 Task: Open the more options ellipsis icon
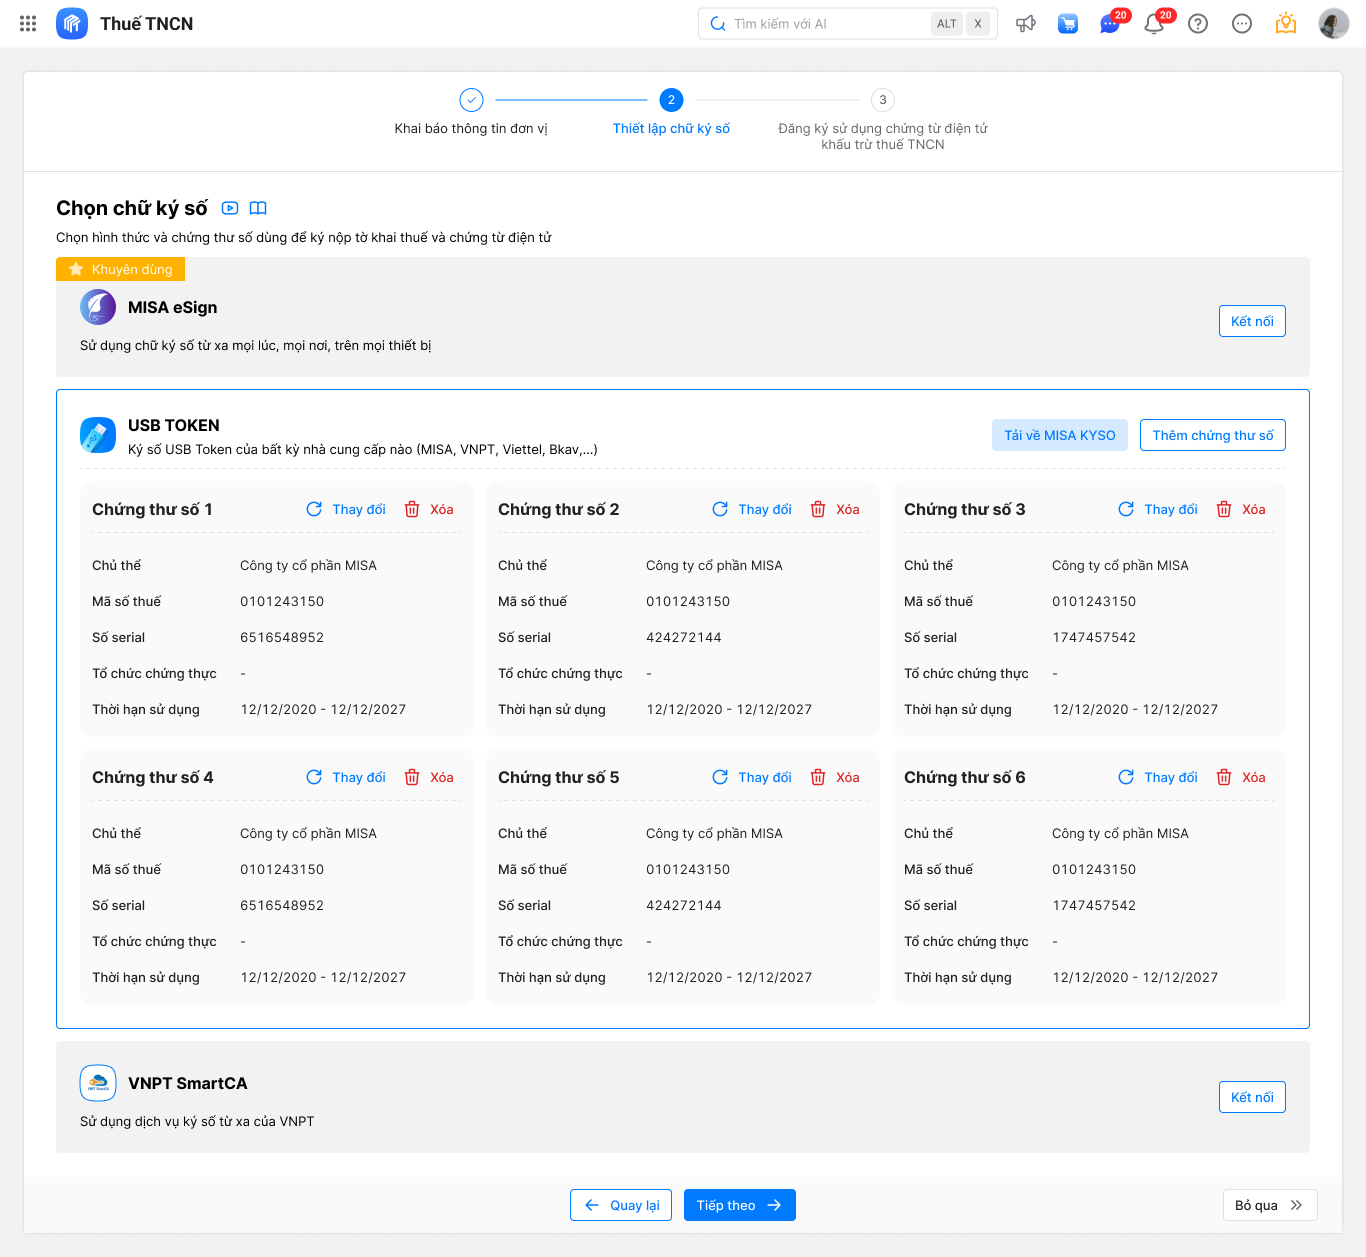[1242, 23]
